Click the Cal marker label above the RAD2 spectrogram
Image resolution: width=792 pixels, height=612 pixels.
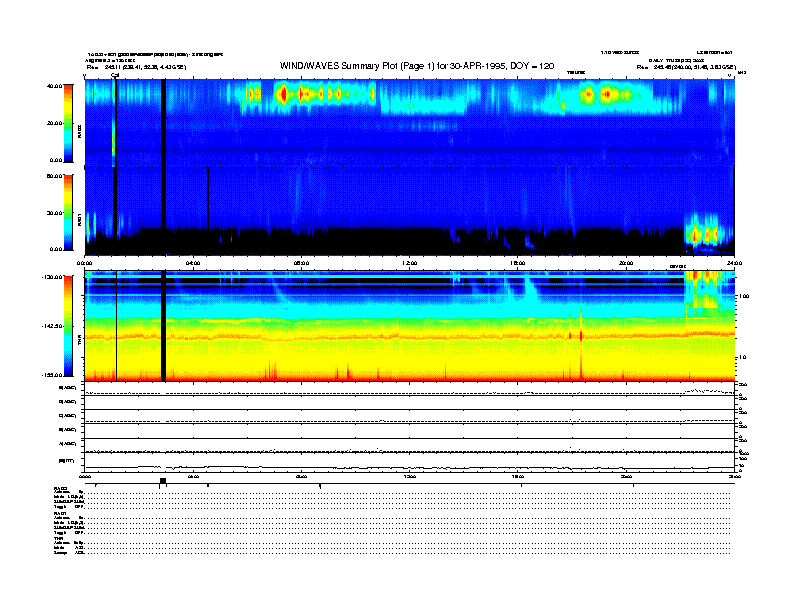[x=115, y=75]
